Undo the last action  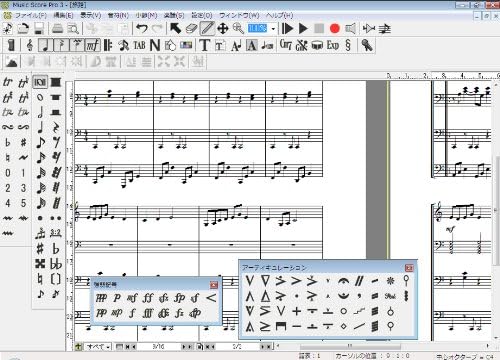pyautogui.click(x=142, y=29)
